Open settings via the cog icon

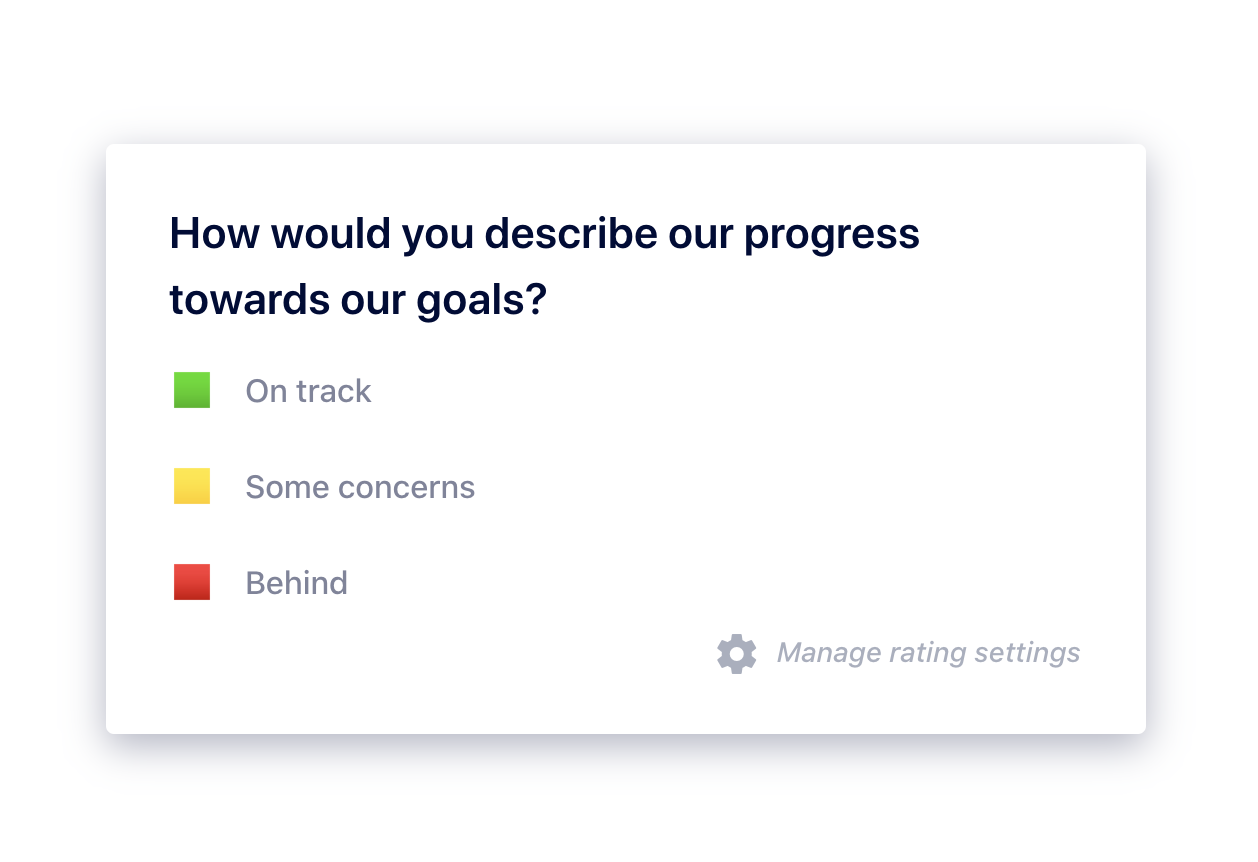tap(737, 653)
